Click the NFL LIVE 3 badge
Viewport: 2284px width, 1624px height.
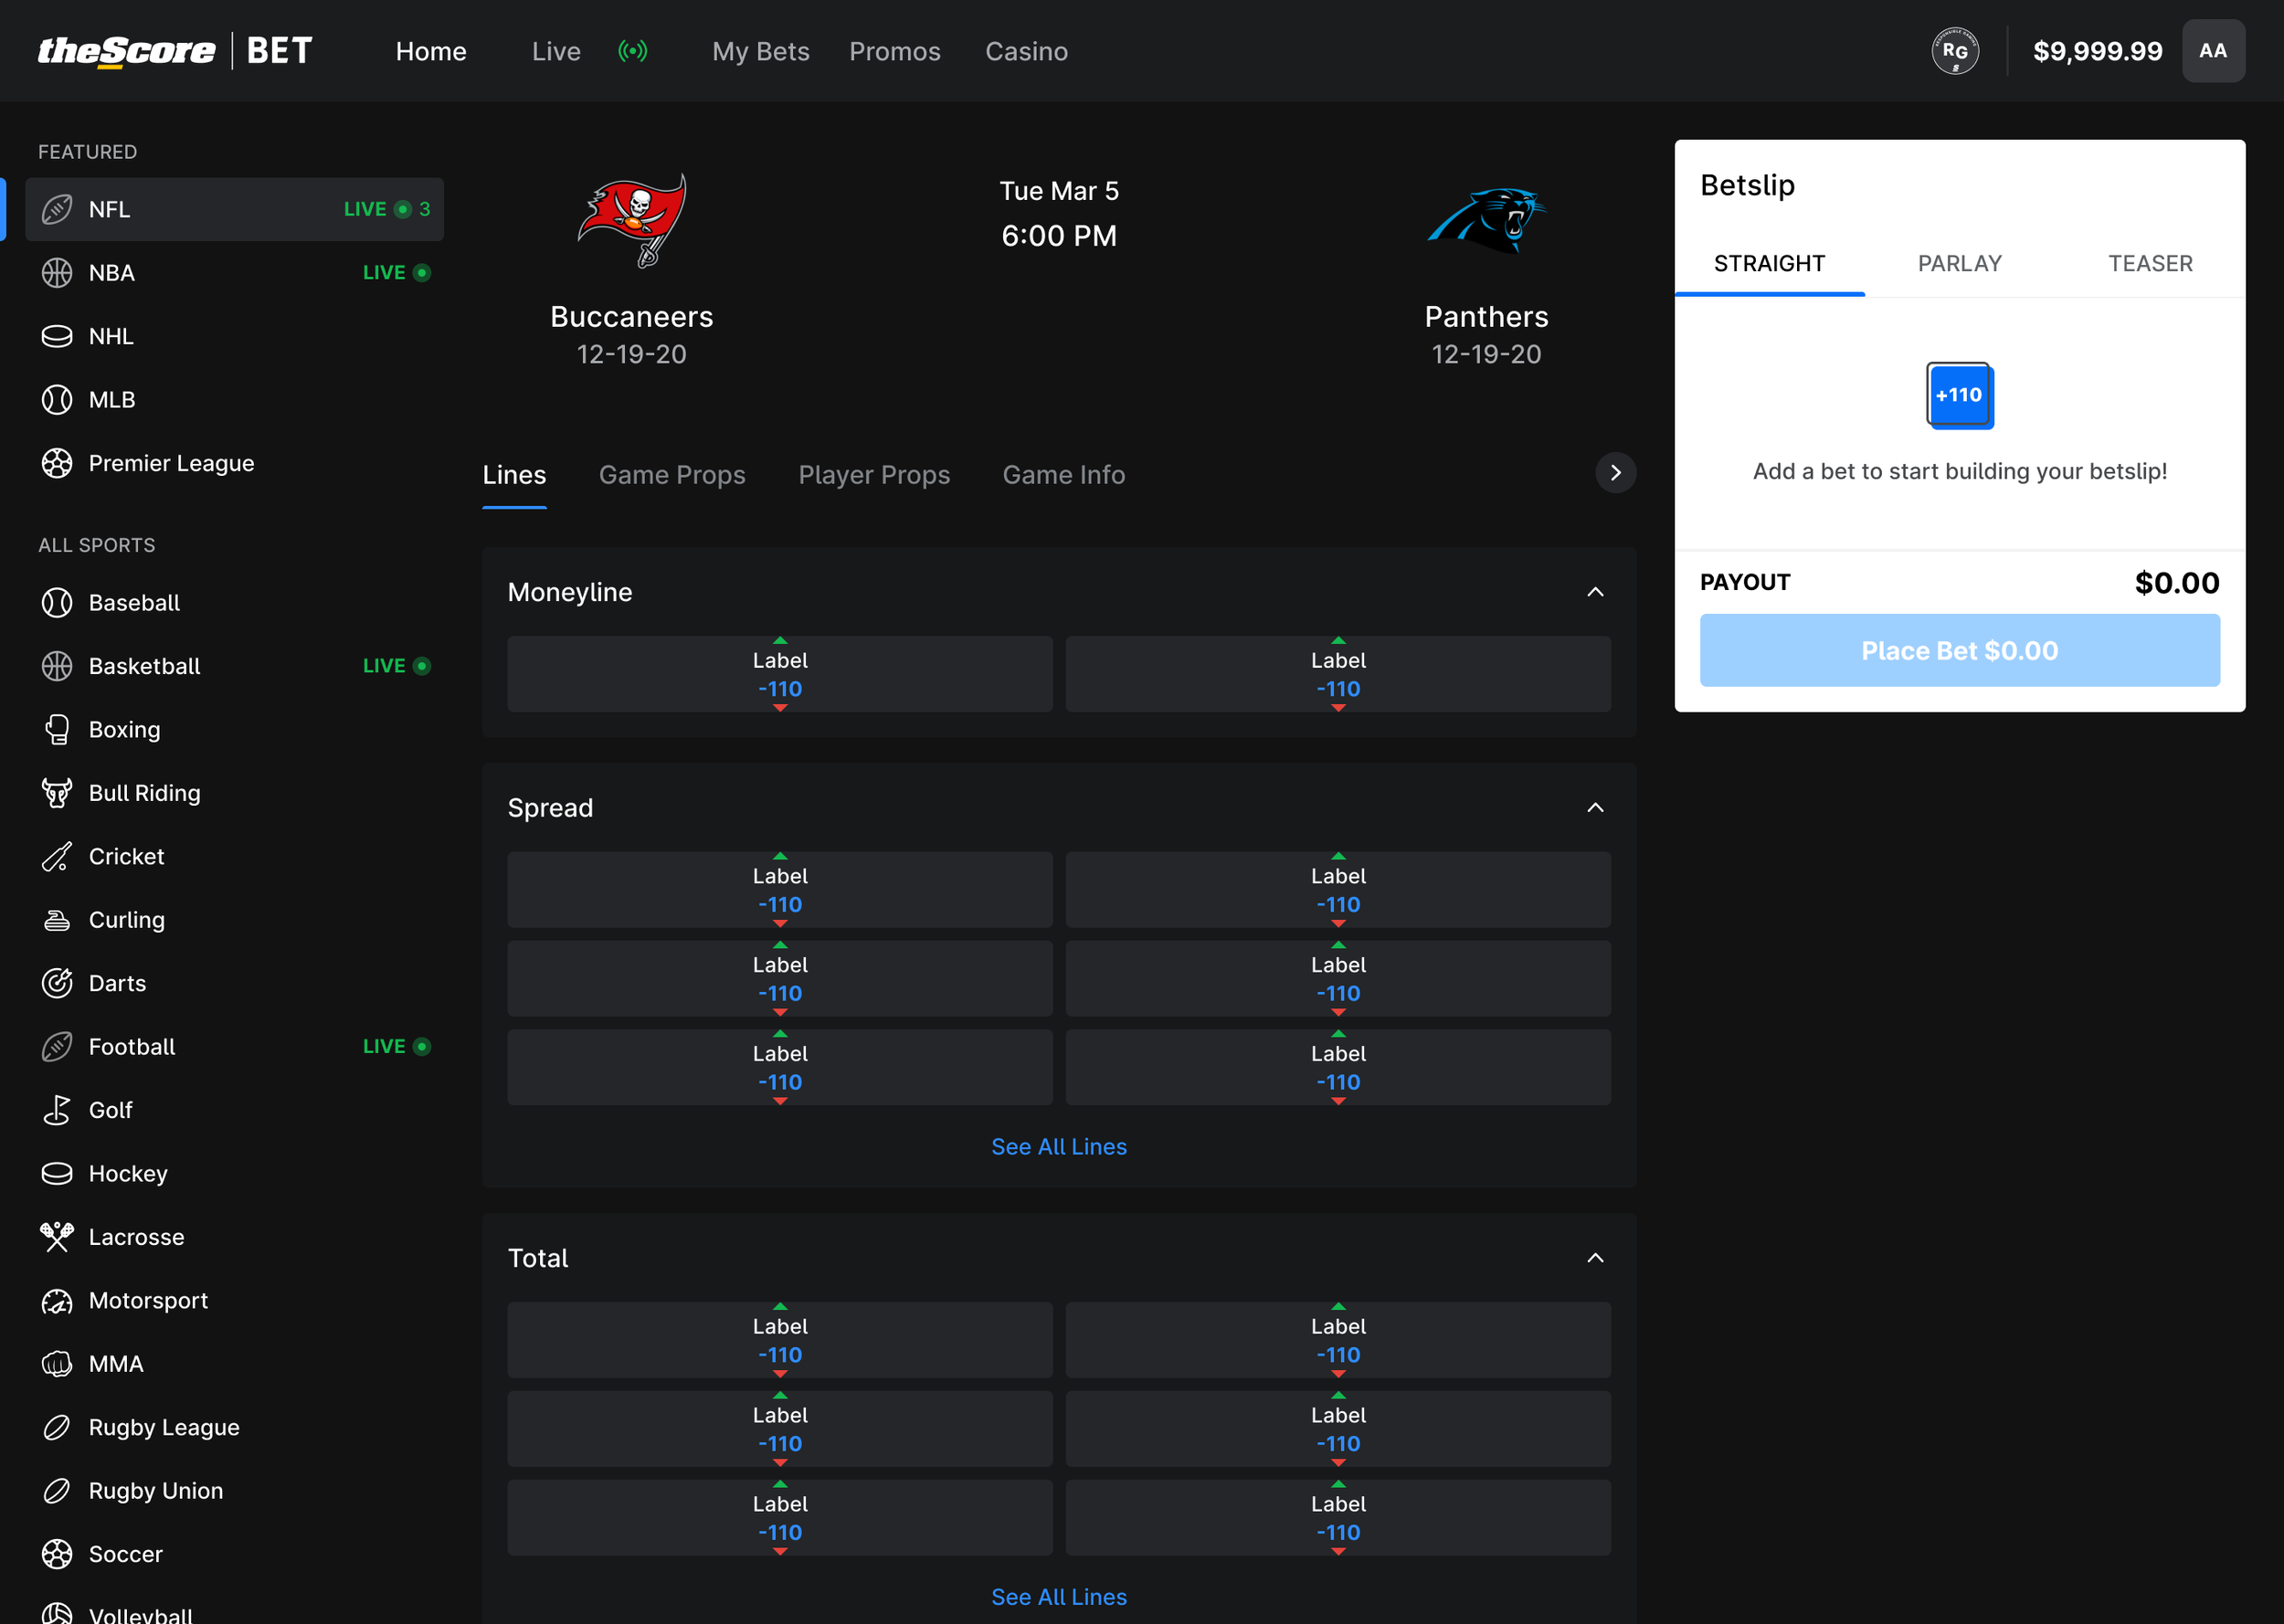pyautogui.click(x=387, y=209)
